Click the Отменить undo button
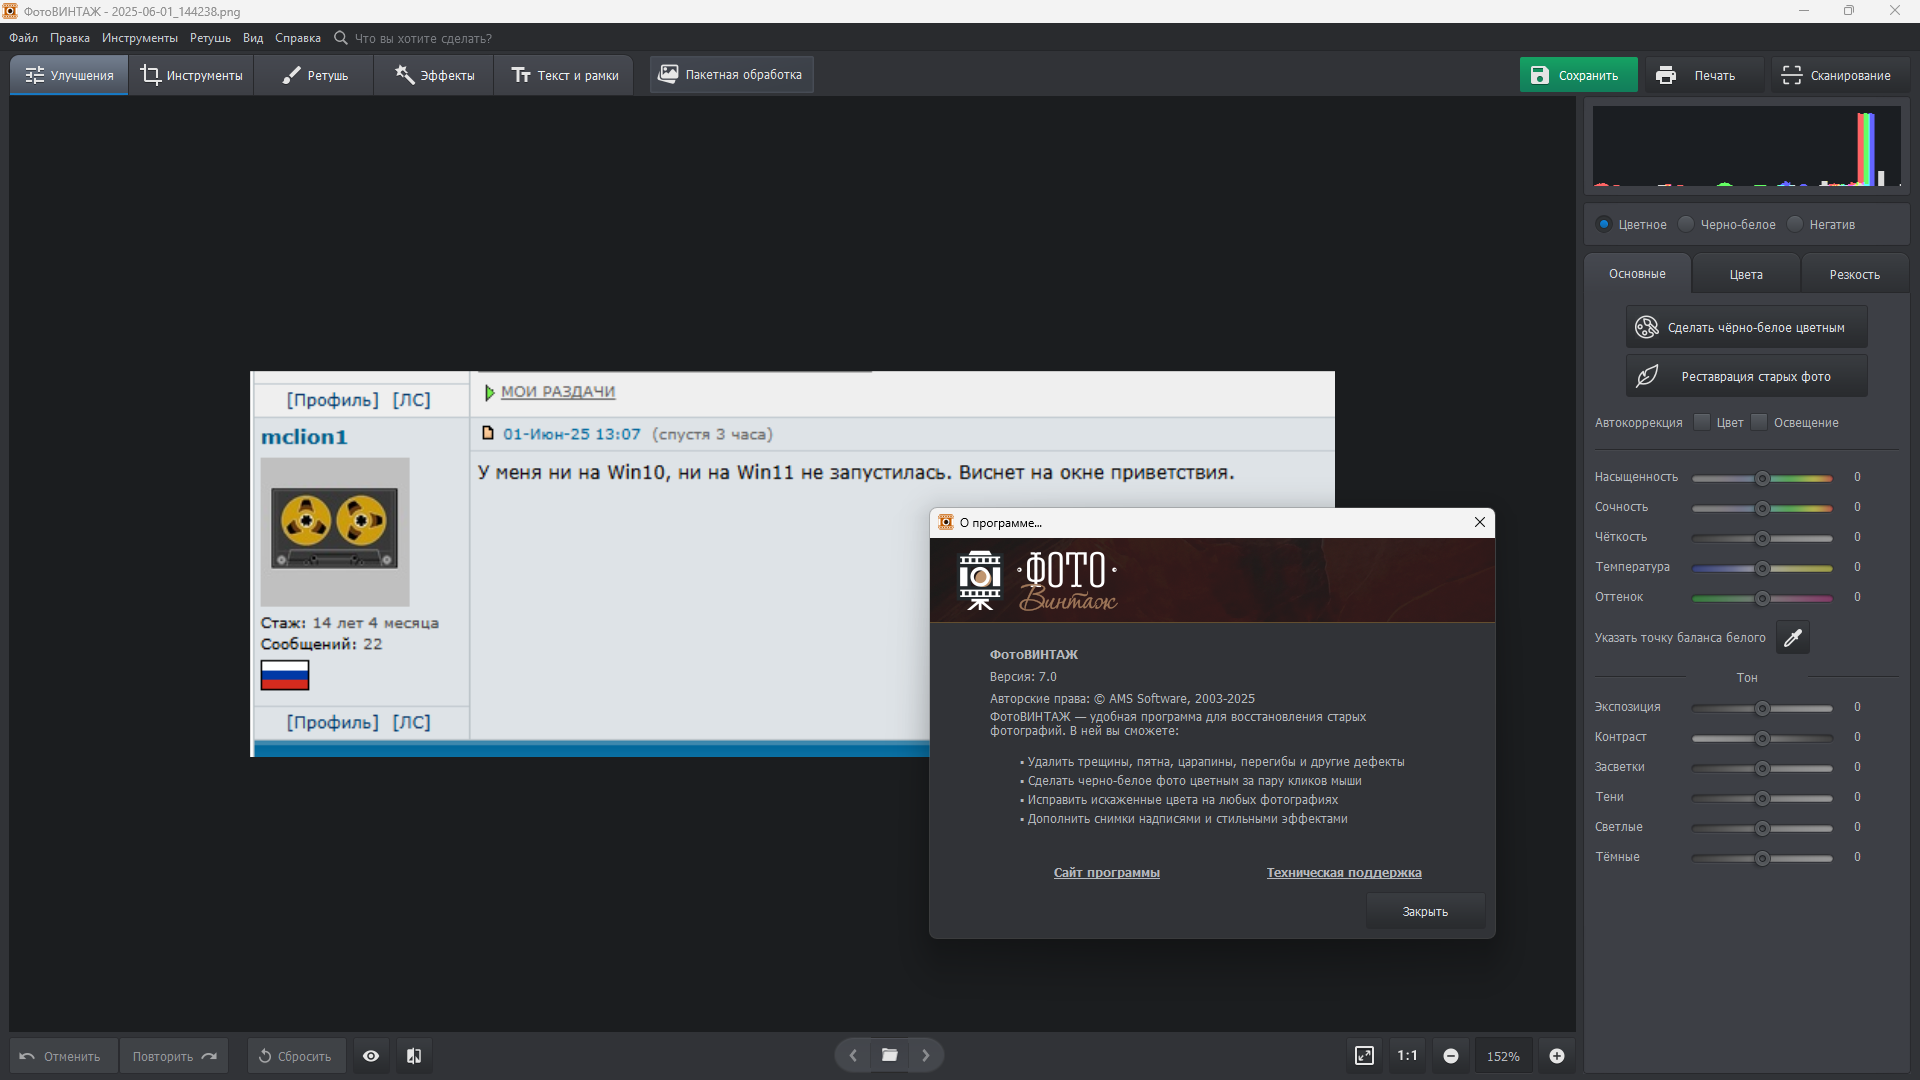 click(x=63, y=1056)
